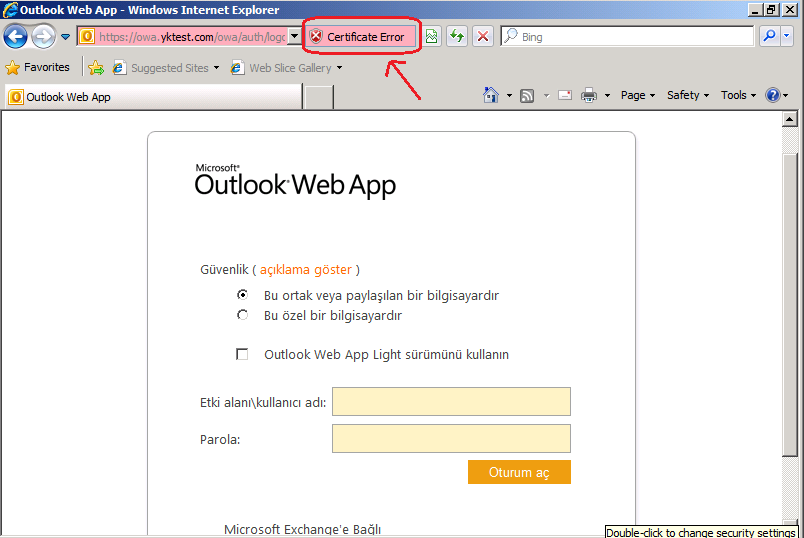804x538 pixels.
Task: Click the Parola password field
Action: (451, 438)
